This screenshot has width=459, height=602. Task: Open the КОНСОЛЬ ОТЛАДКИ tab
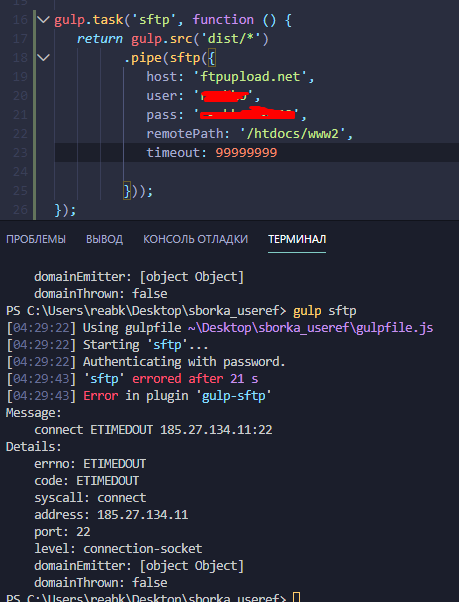(x=195, y=239)
